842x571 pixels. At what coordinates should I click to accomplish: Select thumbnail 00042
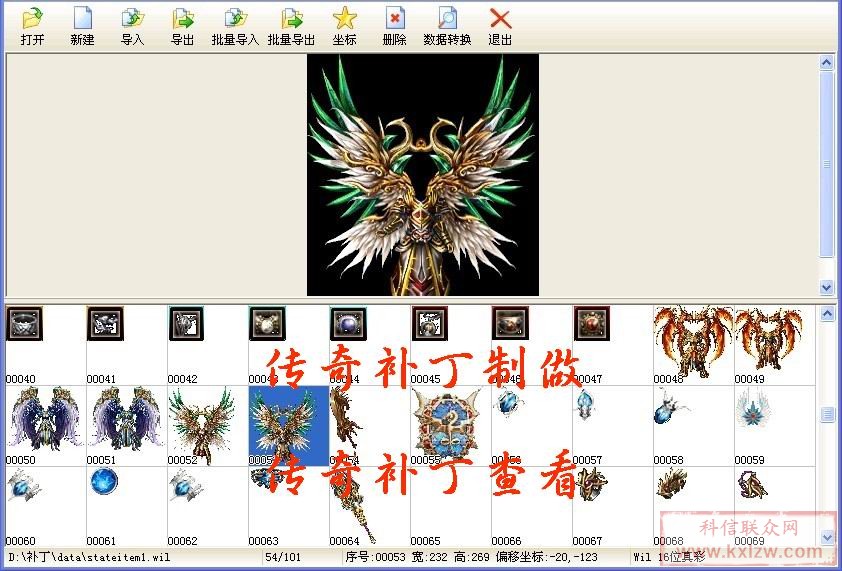point(186,323)
